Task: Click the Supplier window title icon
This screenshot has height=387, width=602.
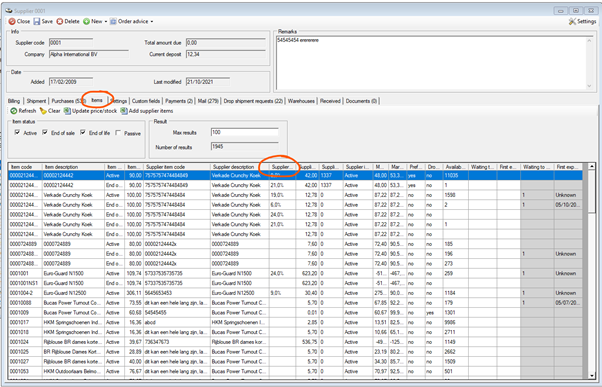Action: [x=8, y=11]
